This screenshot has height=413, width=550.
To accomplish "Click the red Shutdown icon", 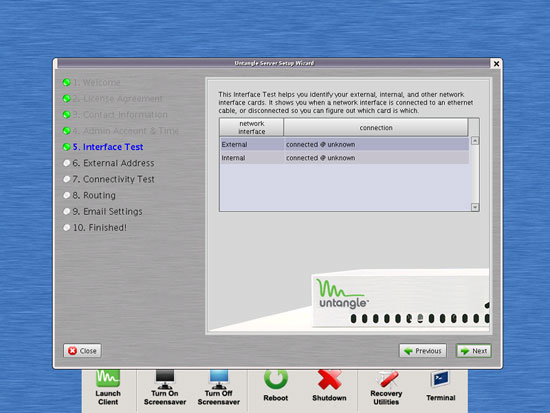I will tap(329, 379).
